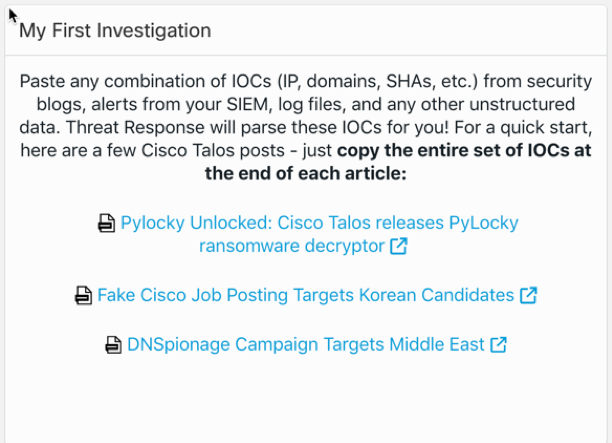The height and width of the screenshot is (443, 612).
Task: Click the "ransomware decryptor" link text
Action: (292, 246)
